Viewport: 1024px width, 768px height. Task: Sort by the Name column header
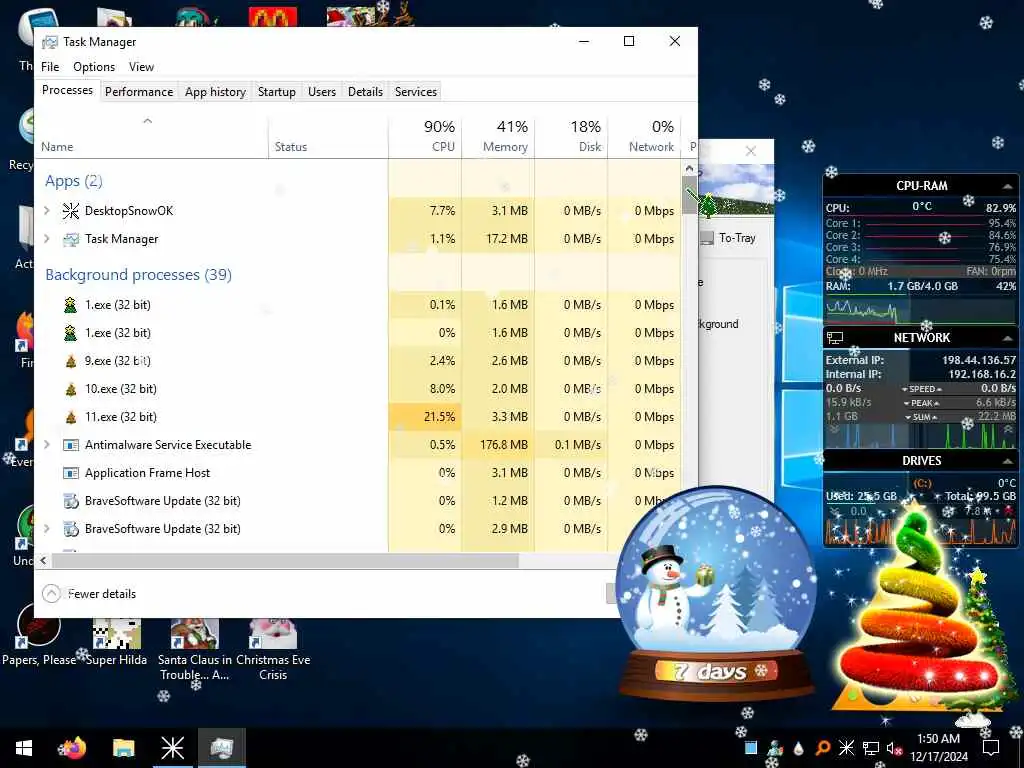point(152,136)
